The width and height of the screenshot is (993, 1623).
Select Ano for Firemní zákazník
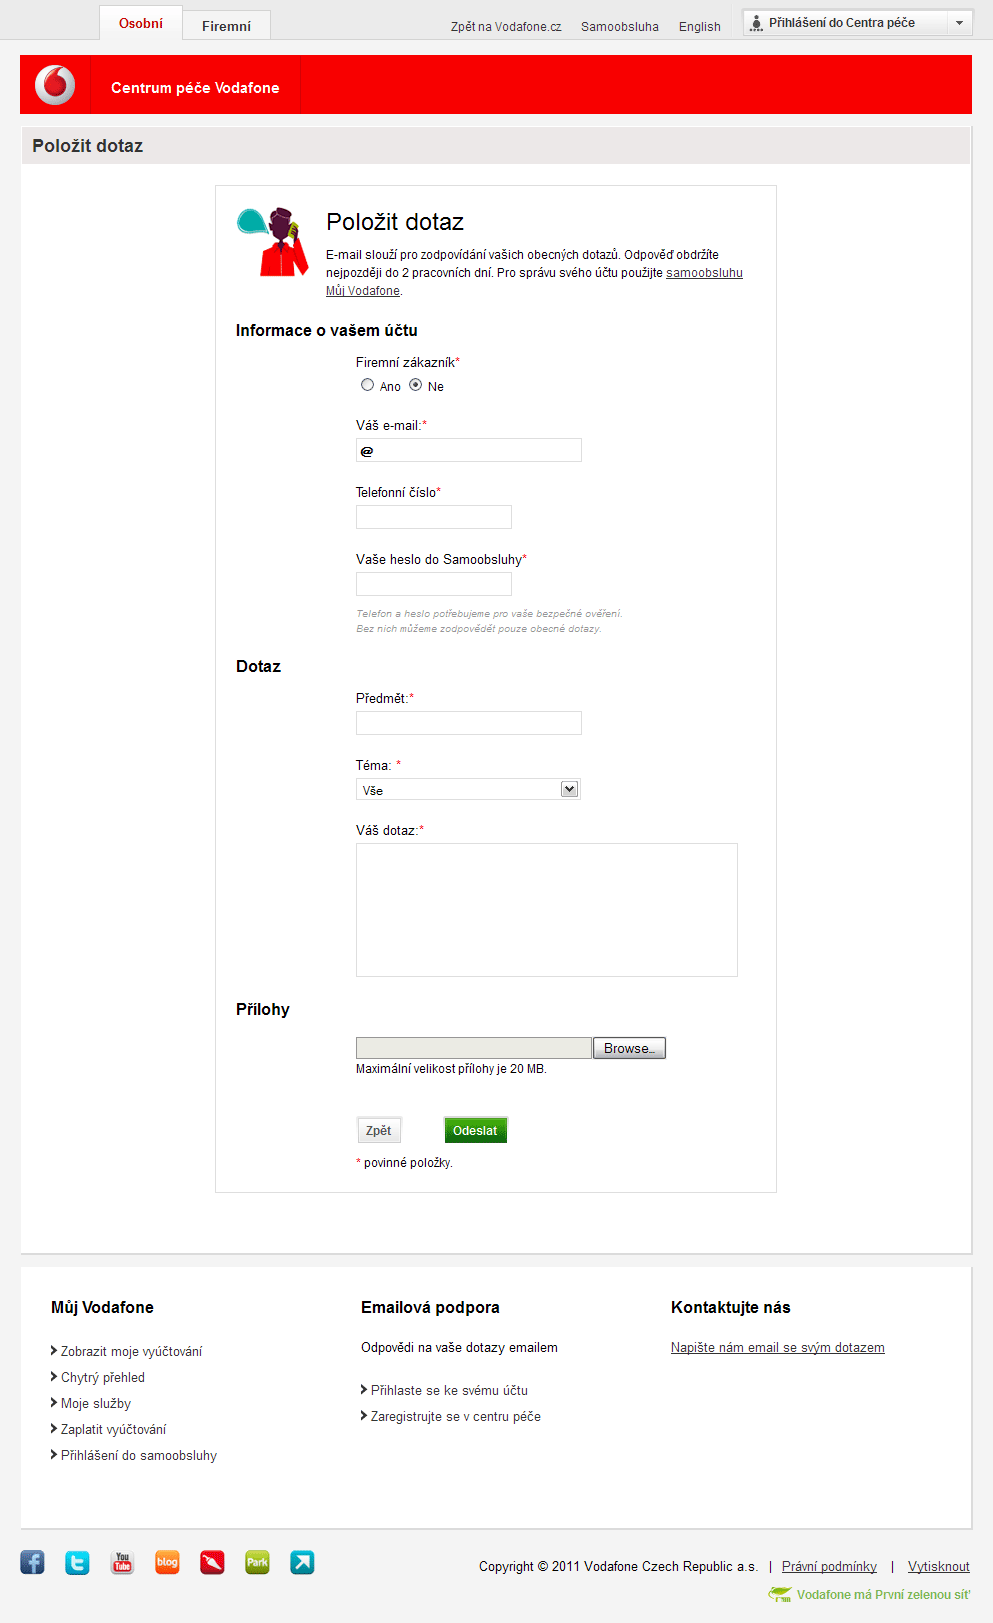tap(367, 385)
